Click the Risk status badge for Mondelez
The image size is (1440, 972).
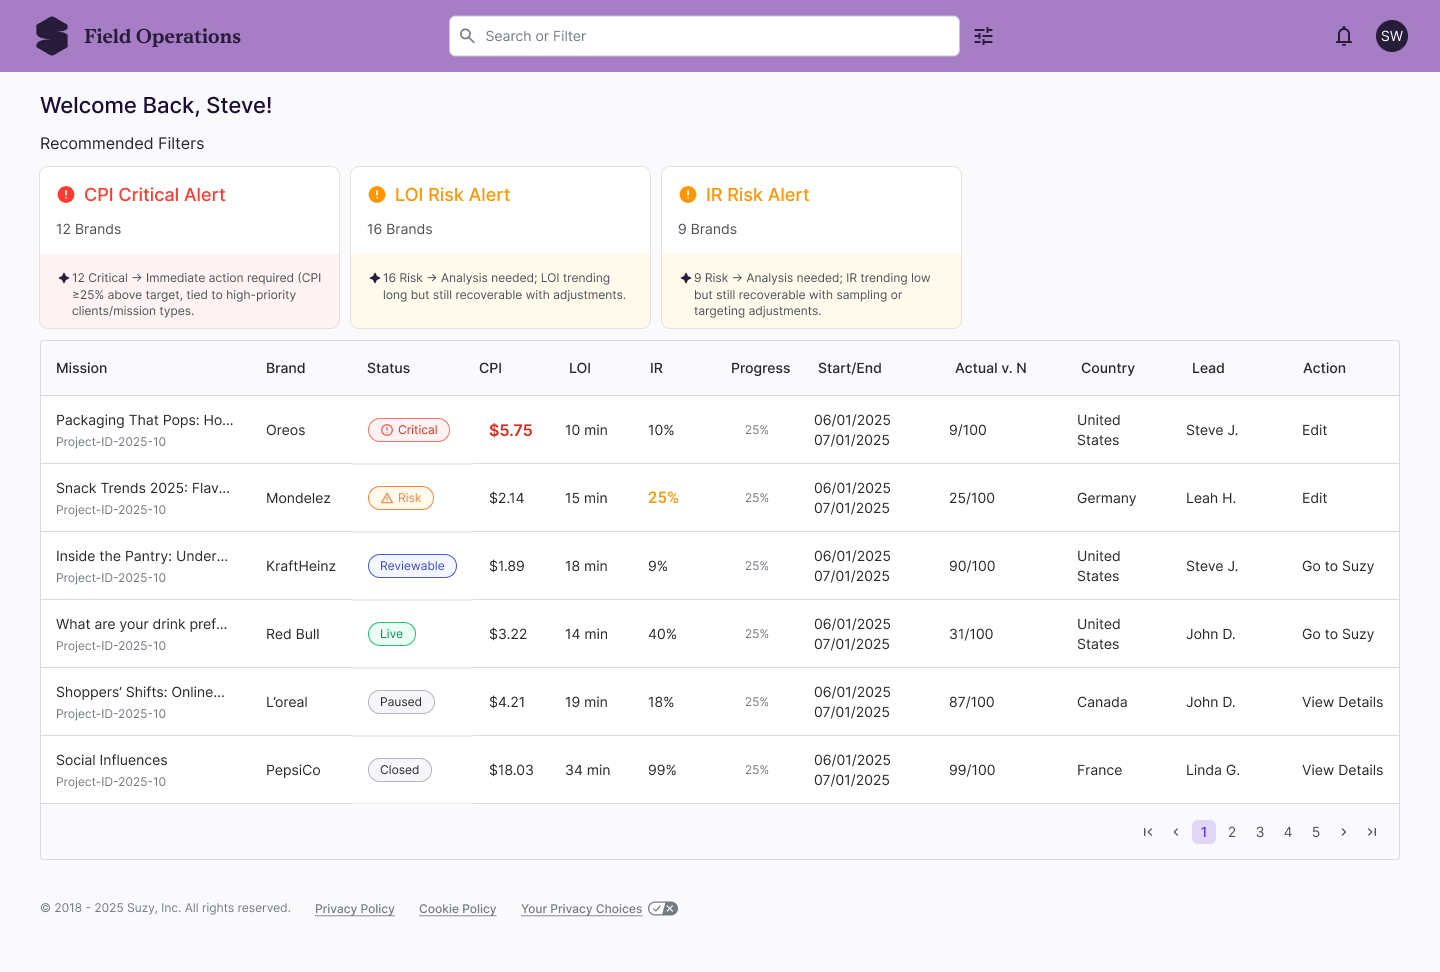tap(401, 498)
